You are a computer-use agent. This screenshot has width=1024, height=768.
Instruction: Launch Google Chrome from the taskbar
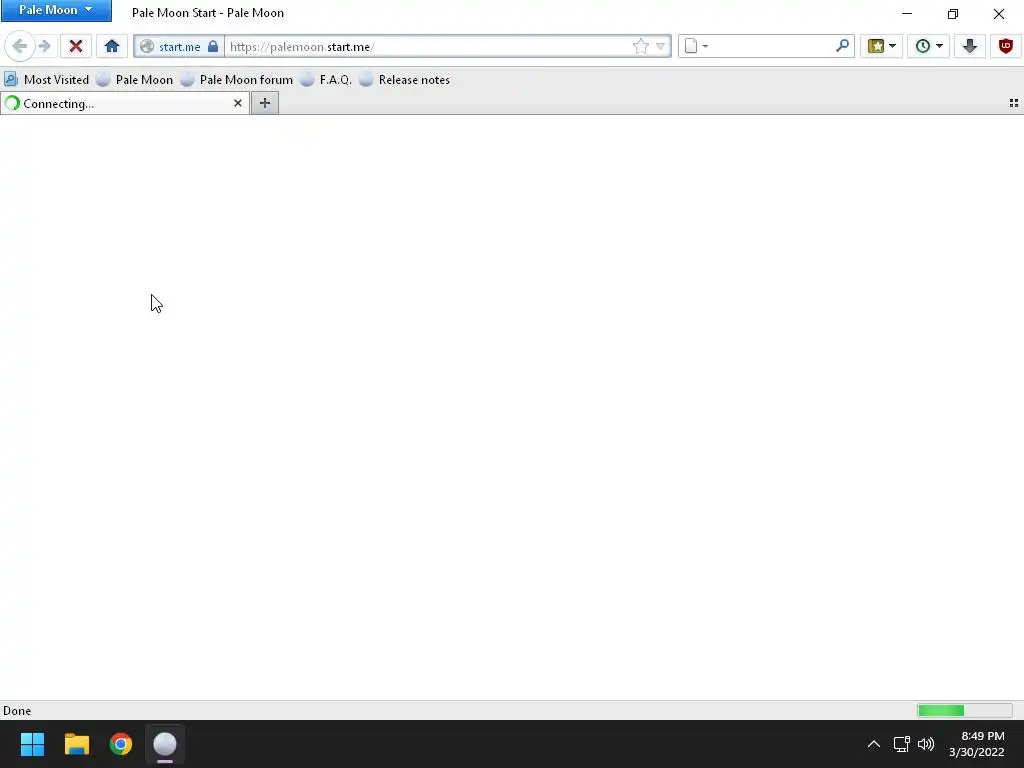[121, 744]
